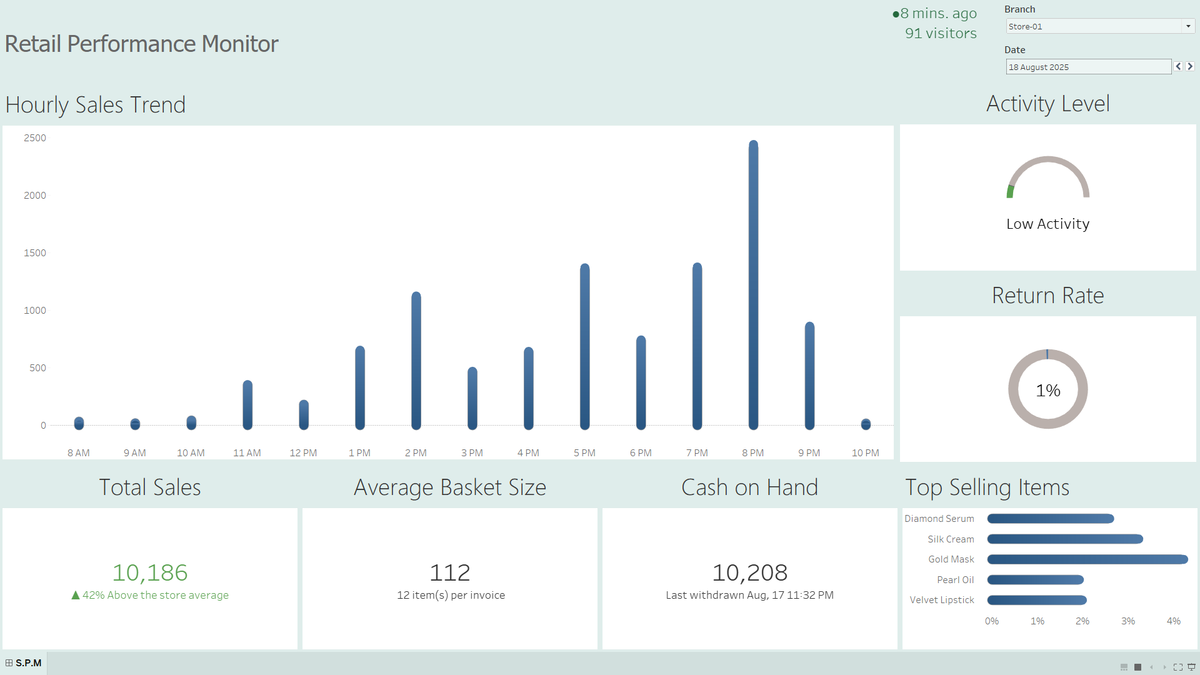The width and height of the screenshot is (1200, 675).
Task: Click the green up-triangle above store average indicator
Action: coord(75,595)
